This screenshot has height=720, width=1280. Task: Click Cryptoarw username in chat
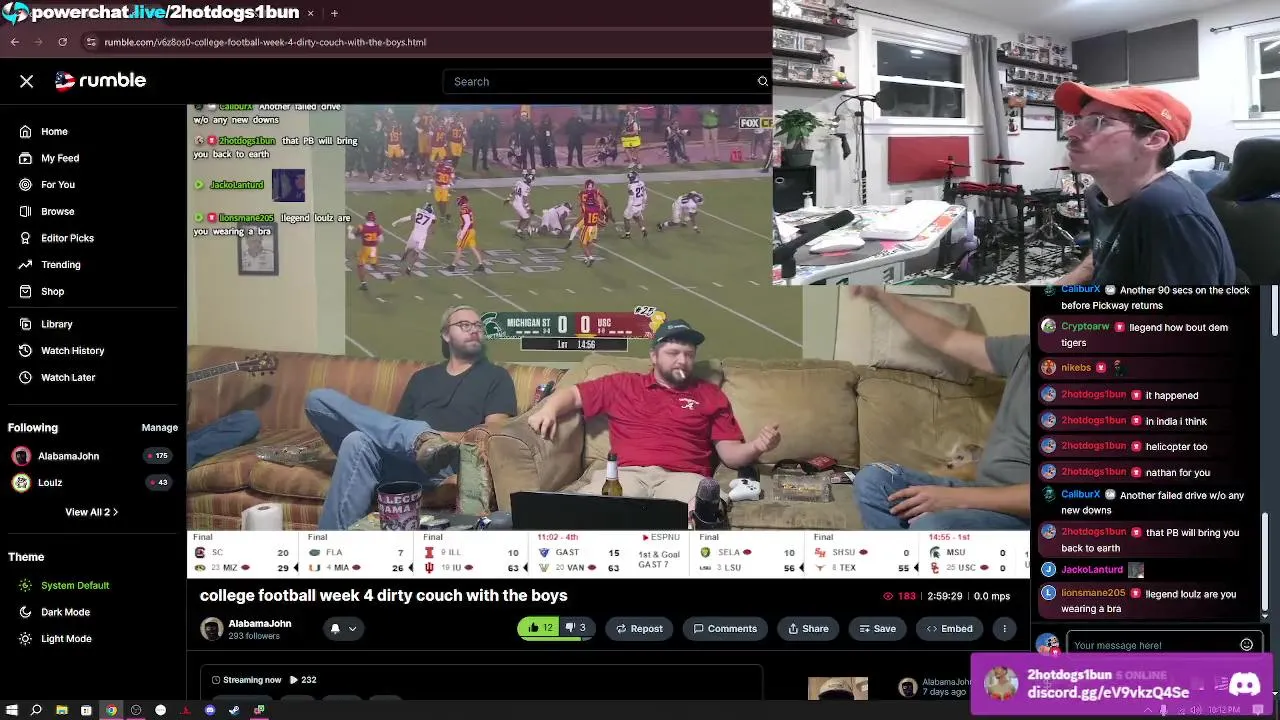1085,327
